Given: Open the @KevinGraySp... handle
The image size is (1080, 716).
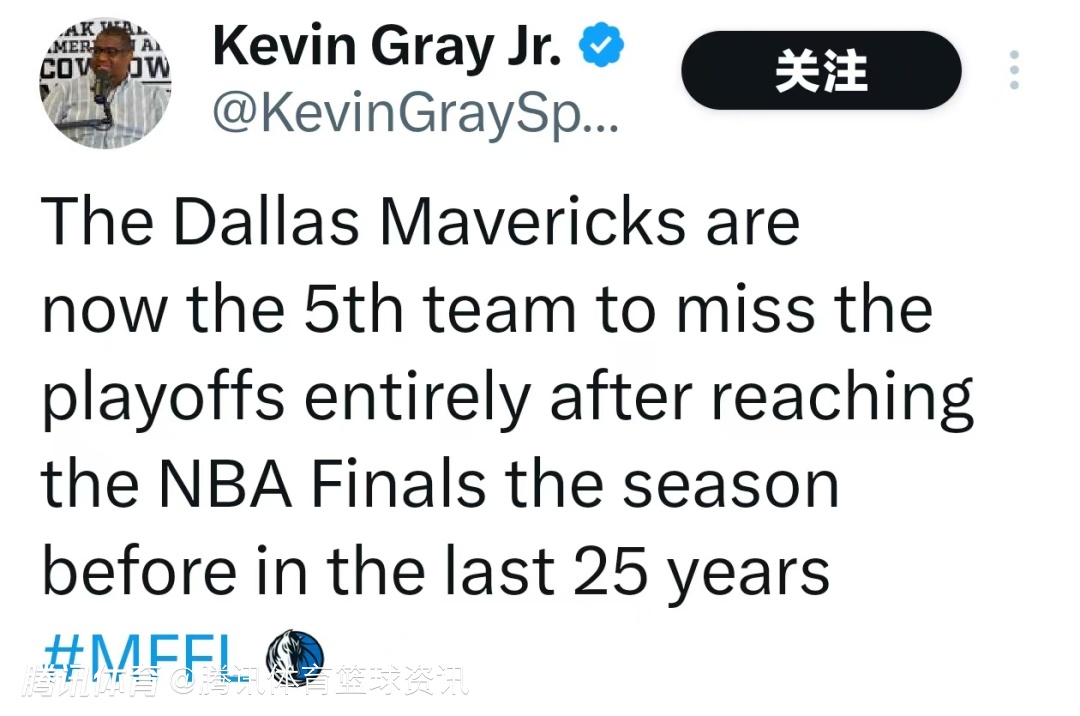Looking at the screenshot, I should click(416, 117).
